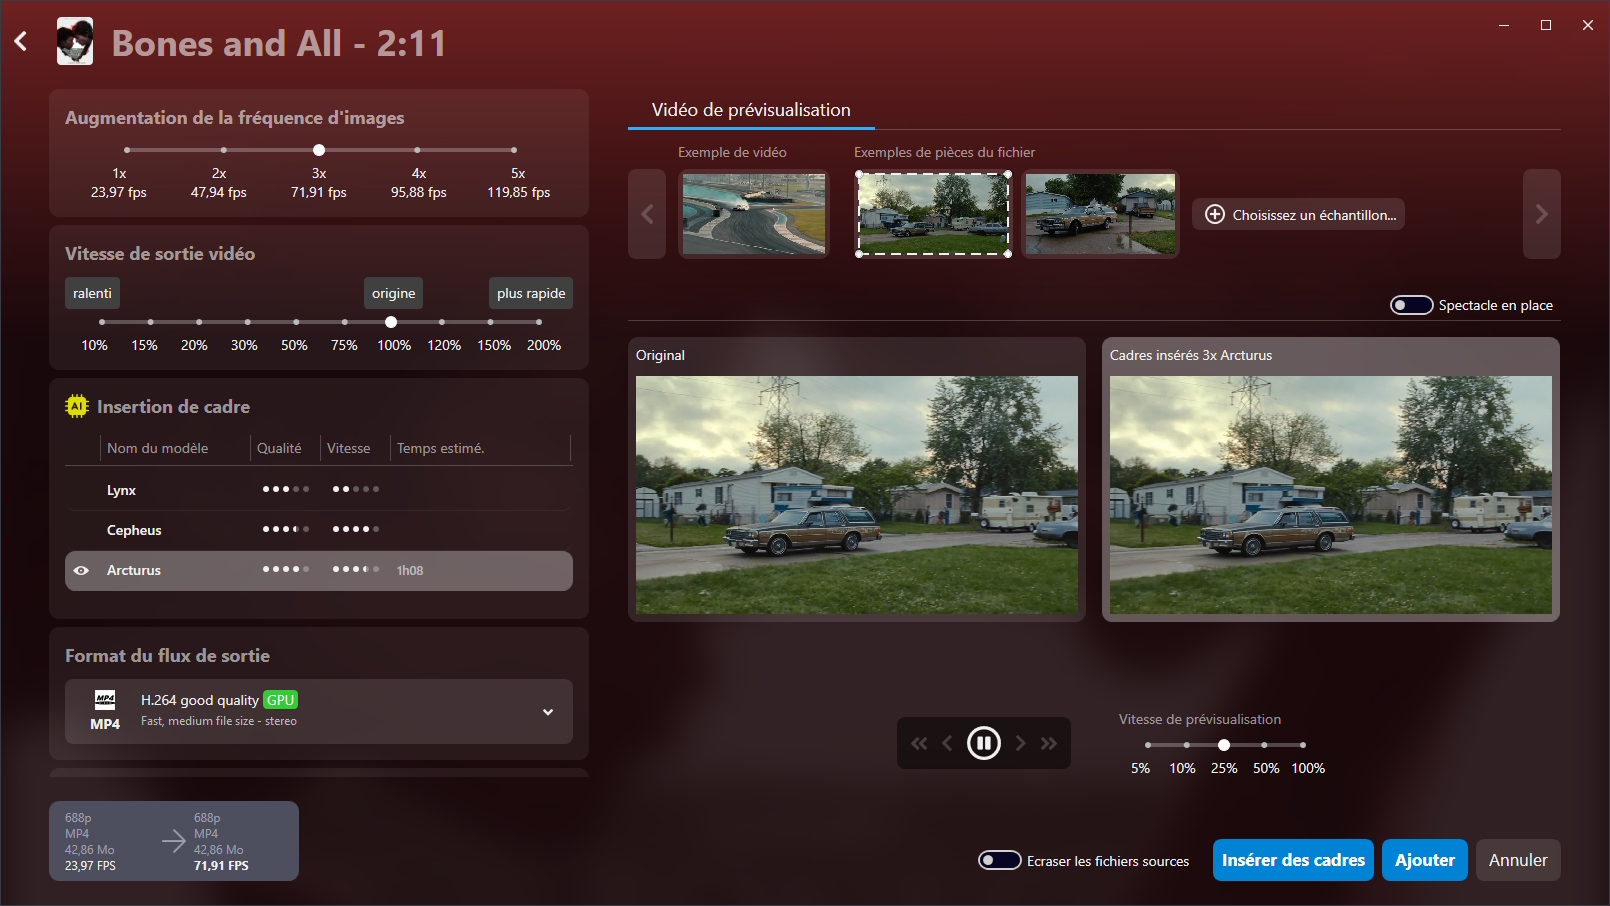This screenshot has width=1610, height=906.
Task: Minimize the application window
Action: point(1504,25)
